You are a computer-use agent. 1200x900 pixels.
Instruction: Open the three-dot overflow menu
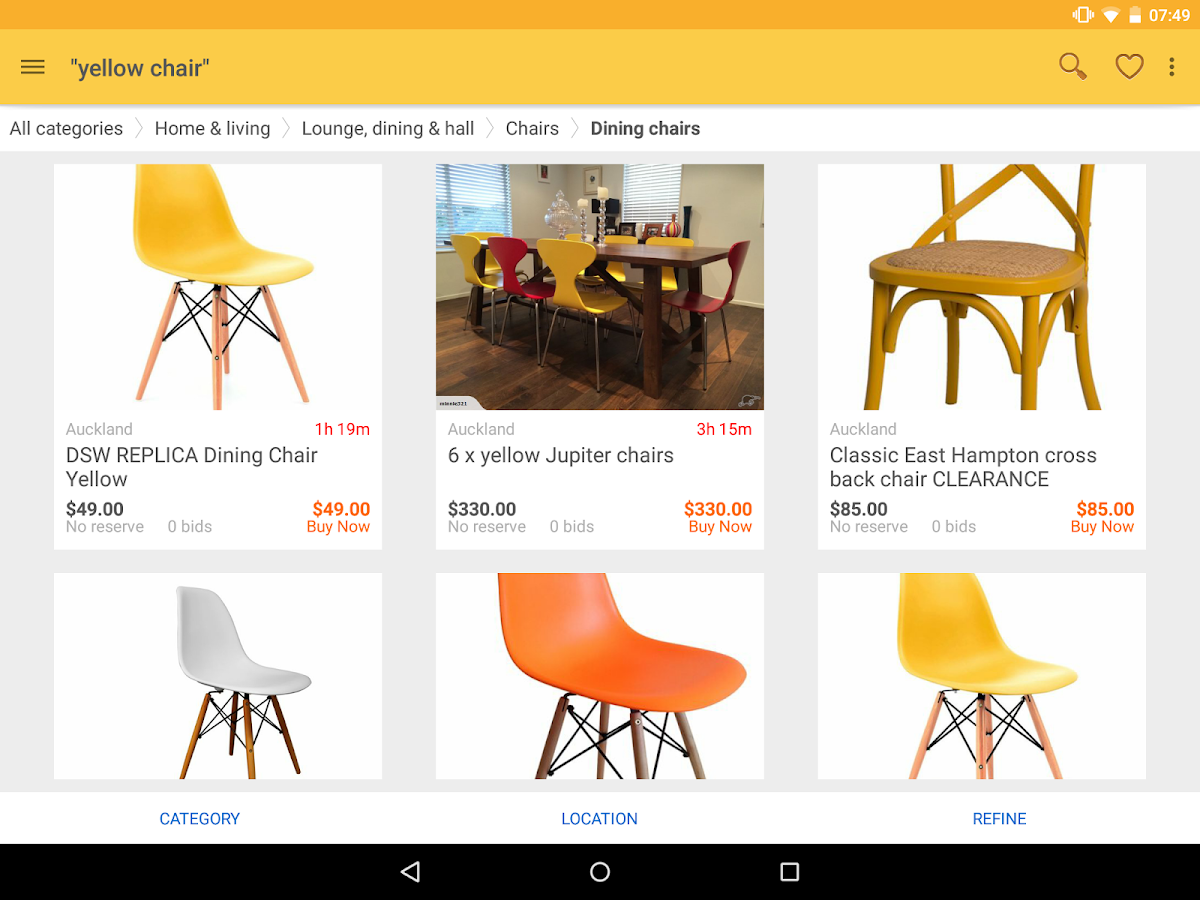pos(1172,67)
